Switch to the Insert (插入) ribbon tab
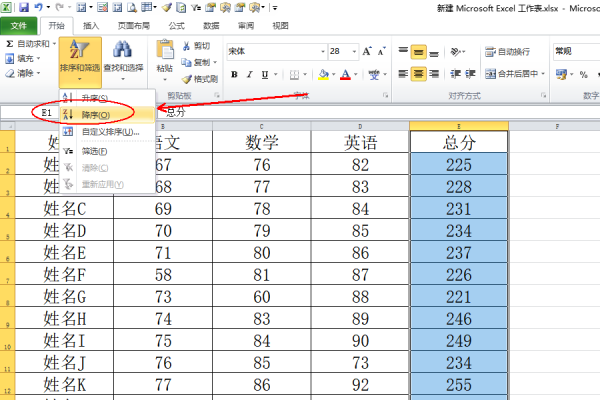The image size is (600, 400). [x=91, y=25]
